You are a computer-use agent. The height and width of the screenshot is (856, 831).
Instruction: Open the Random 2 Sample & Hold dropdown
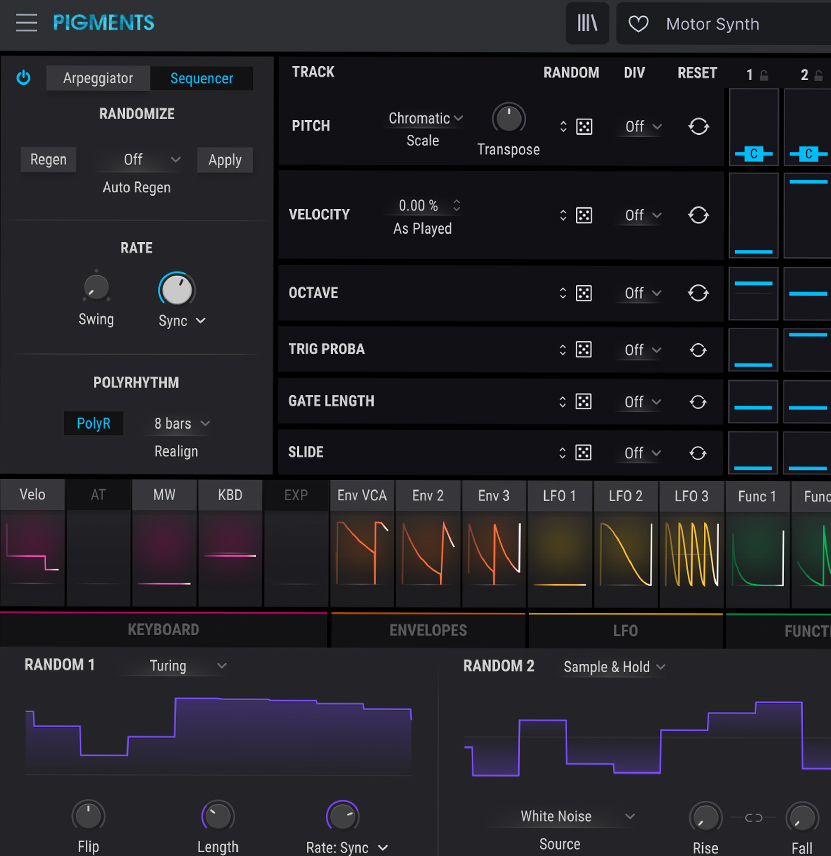614,667
